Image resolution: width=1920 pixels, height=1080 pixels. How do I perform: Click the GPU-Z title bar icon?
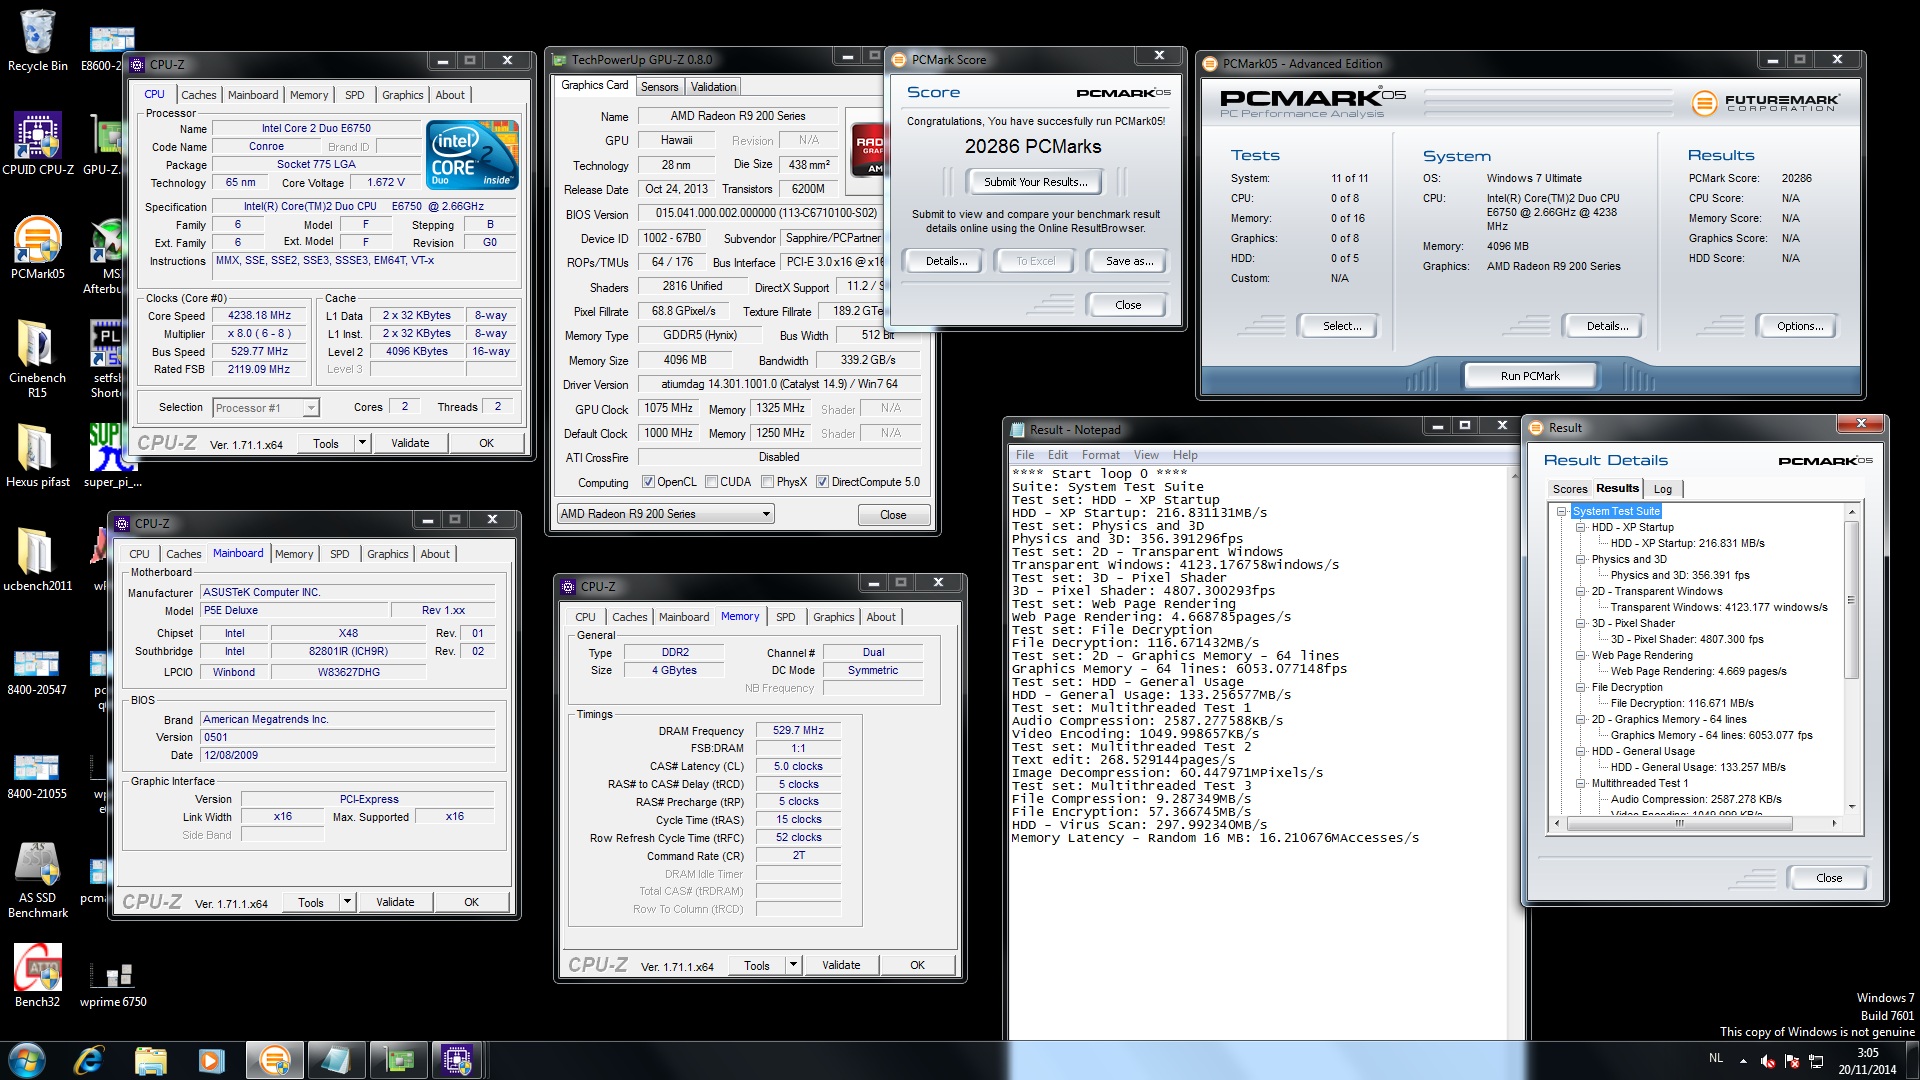[560, 60]
